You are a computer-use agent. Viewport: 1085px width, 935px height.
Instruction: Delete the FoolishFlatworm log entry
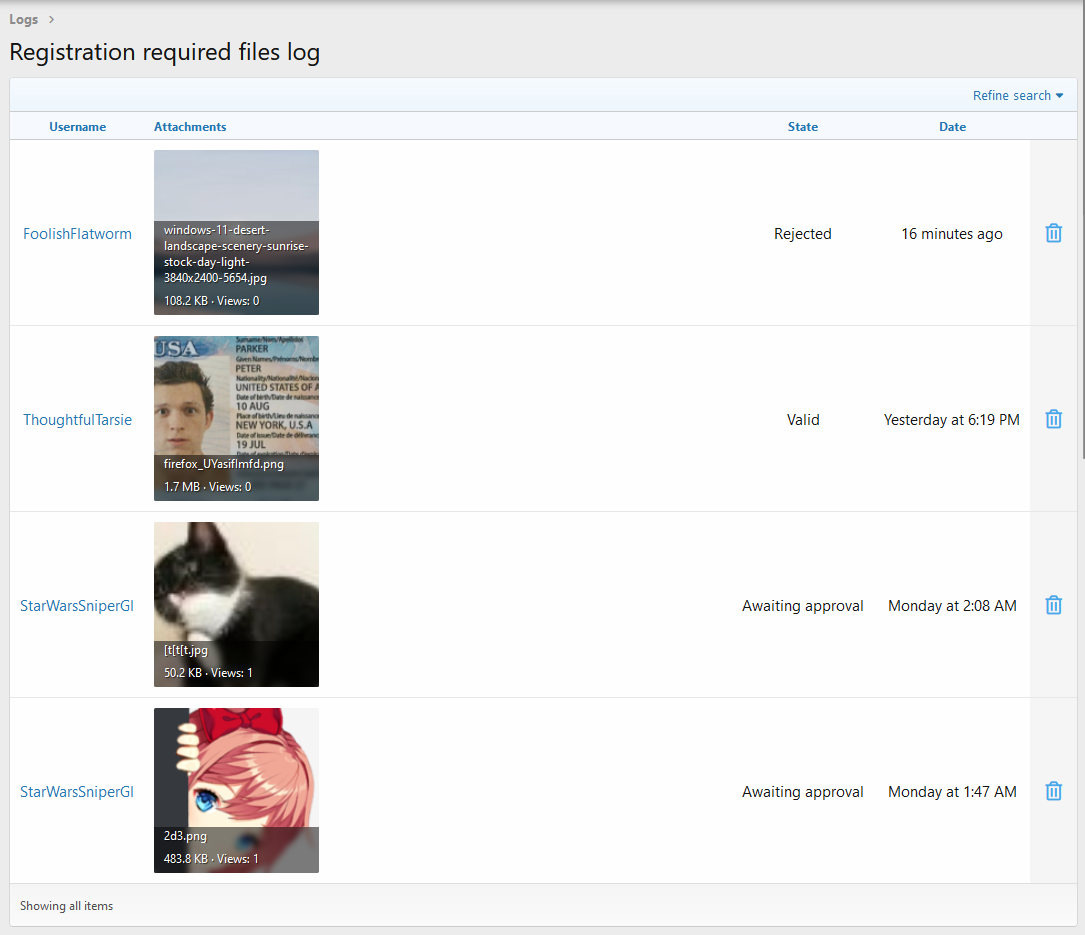coord(1053,233)
